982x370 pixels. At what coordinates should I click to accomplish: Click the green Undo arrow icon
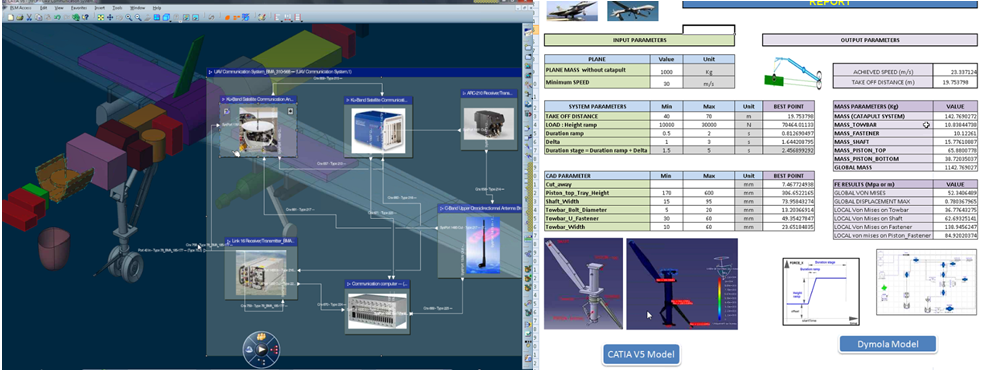[x=57, y=17]
